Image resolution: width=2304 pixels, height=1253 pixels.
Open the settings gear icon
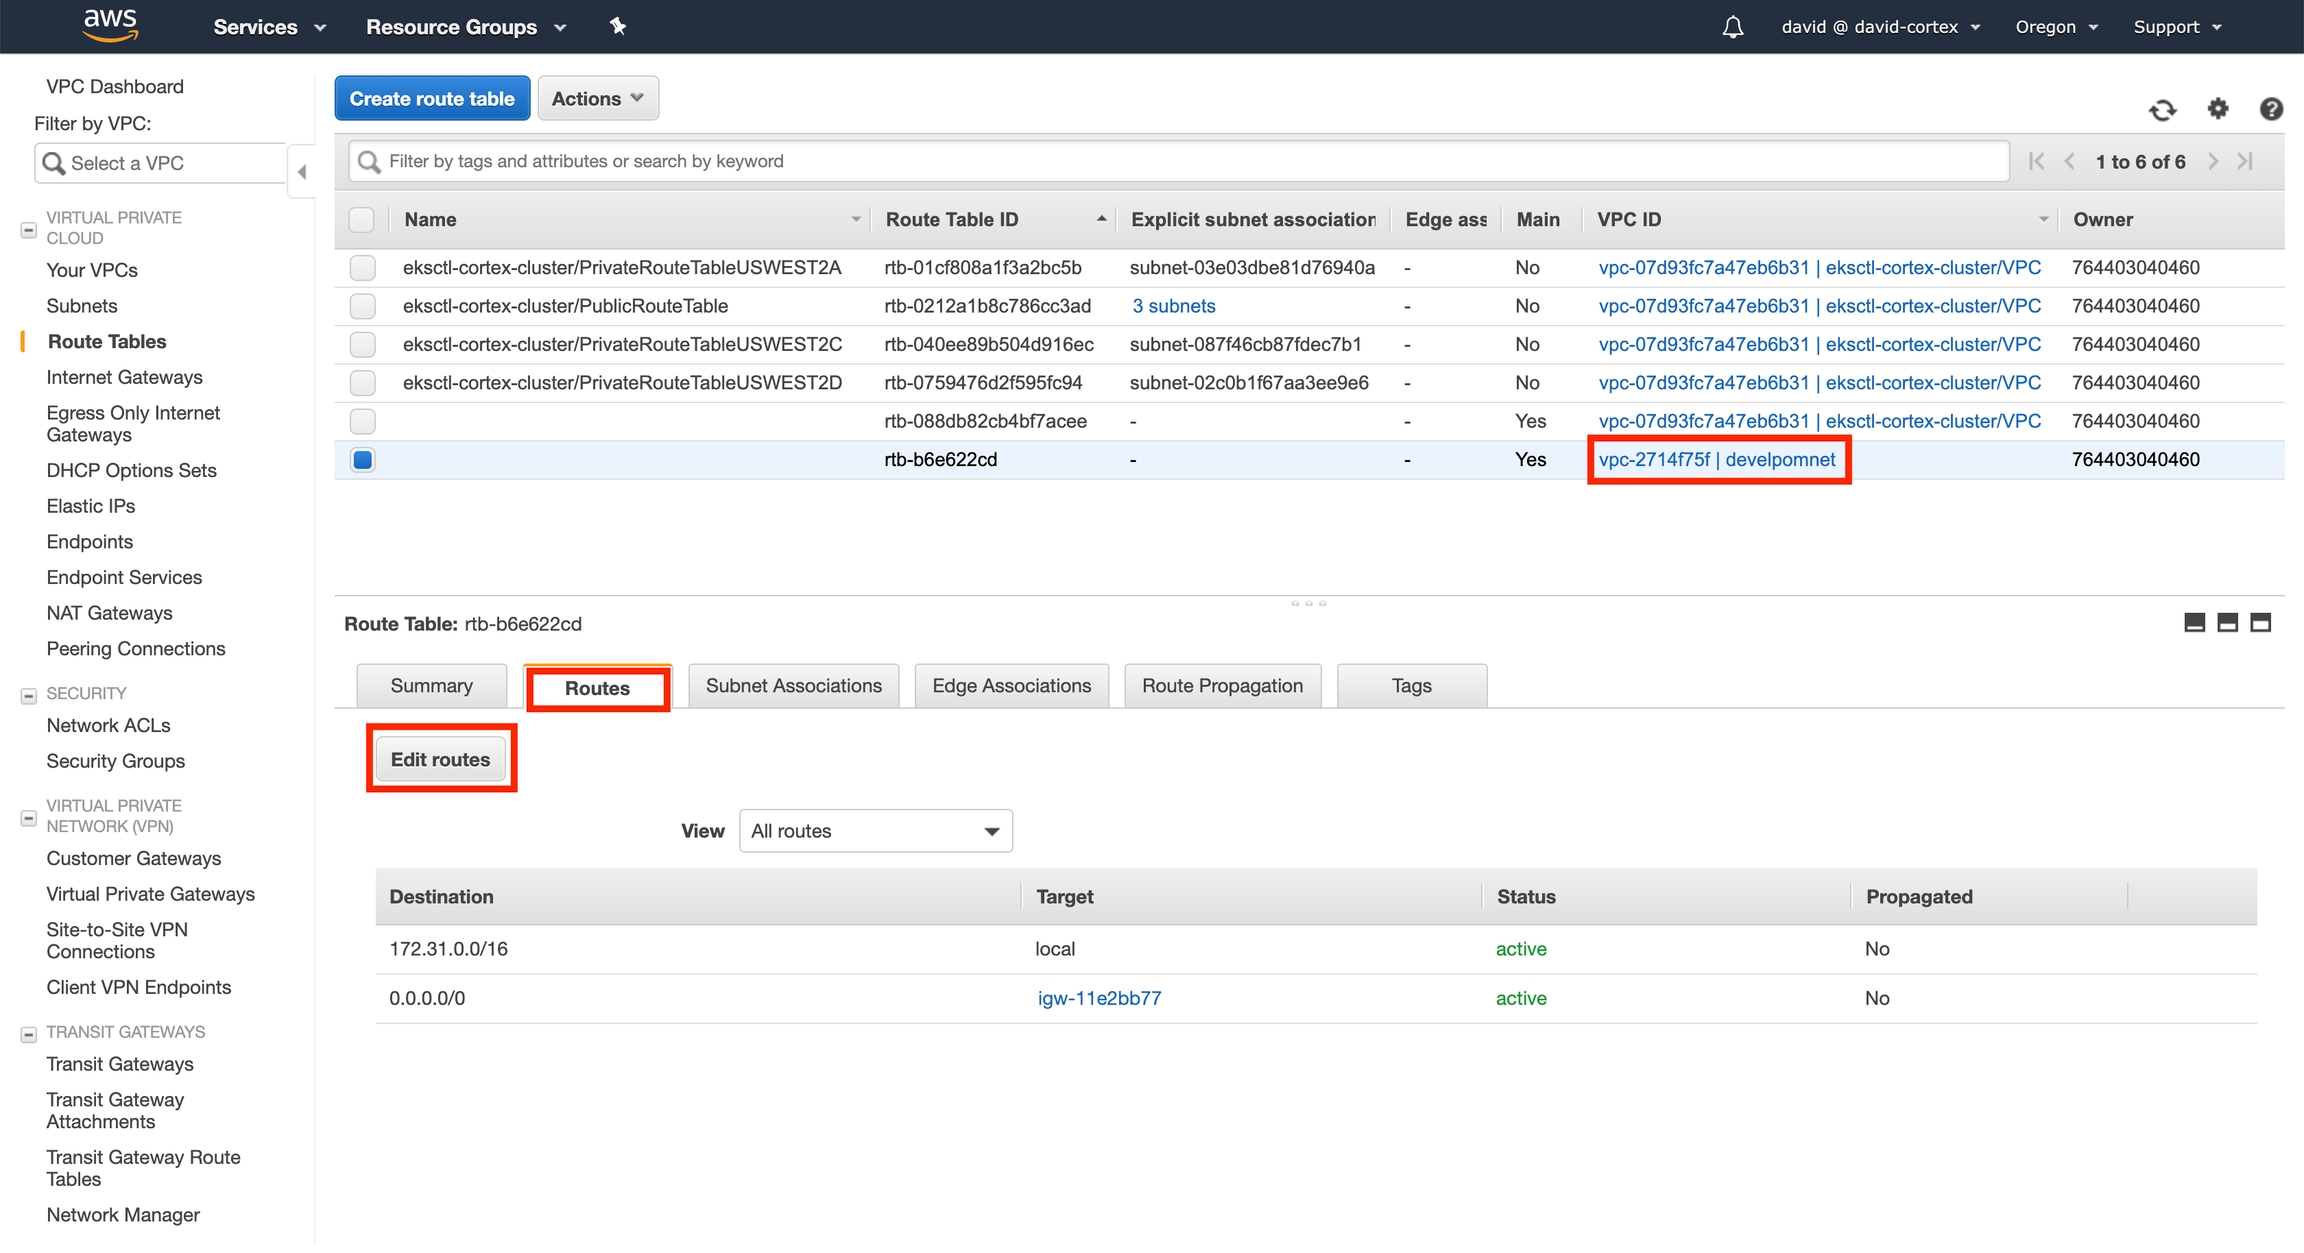2217,108
